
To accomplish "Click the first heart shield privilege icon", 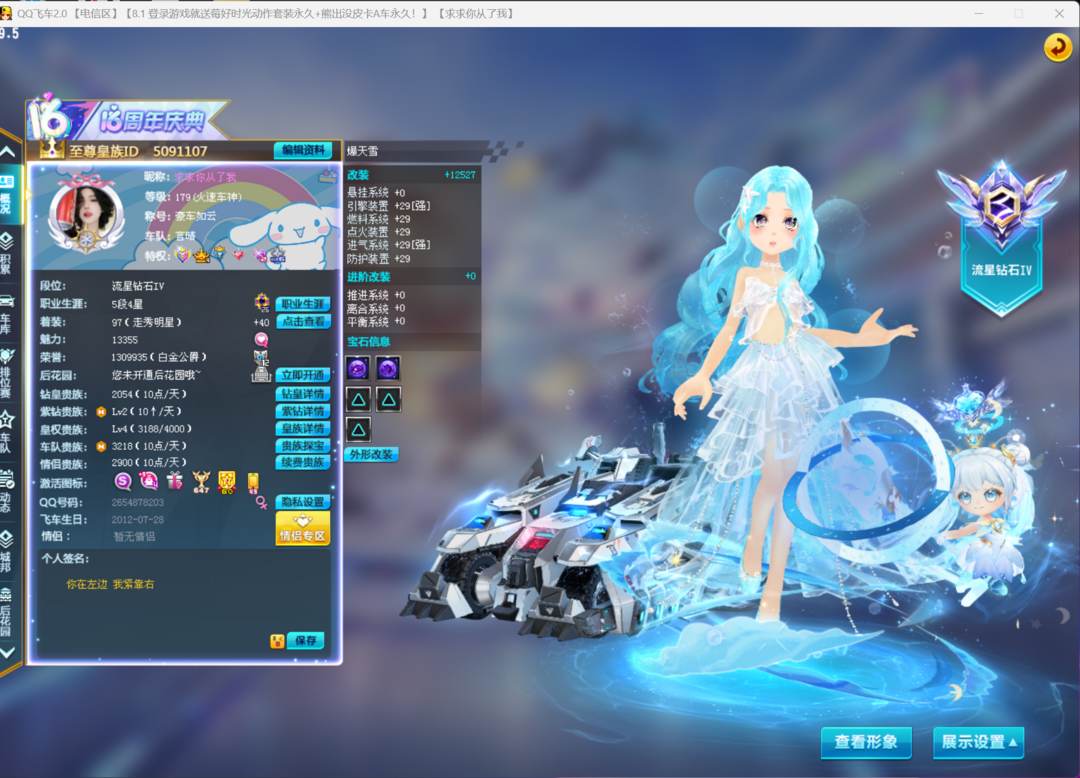I will 183,255.
